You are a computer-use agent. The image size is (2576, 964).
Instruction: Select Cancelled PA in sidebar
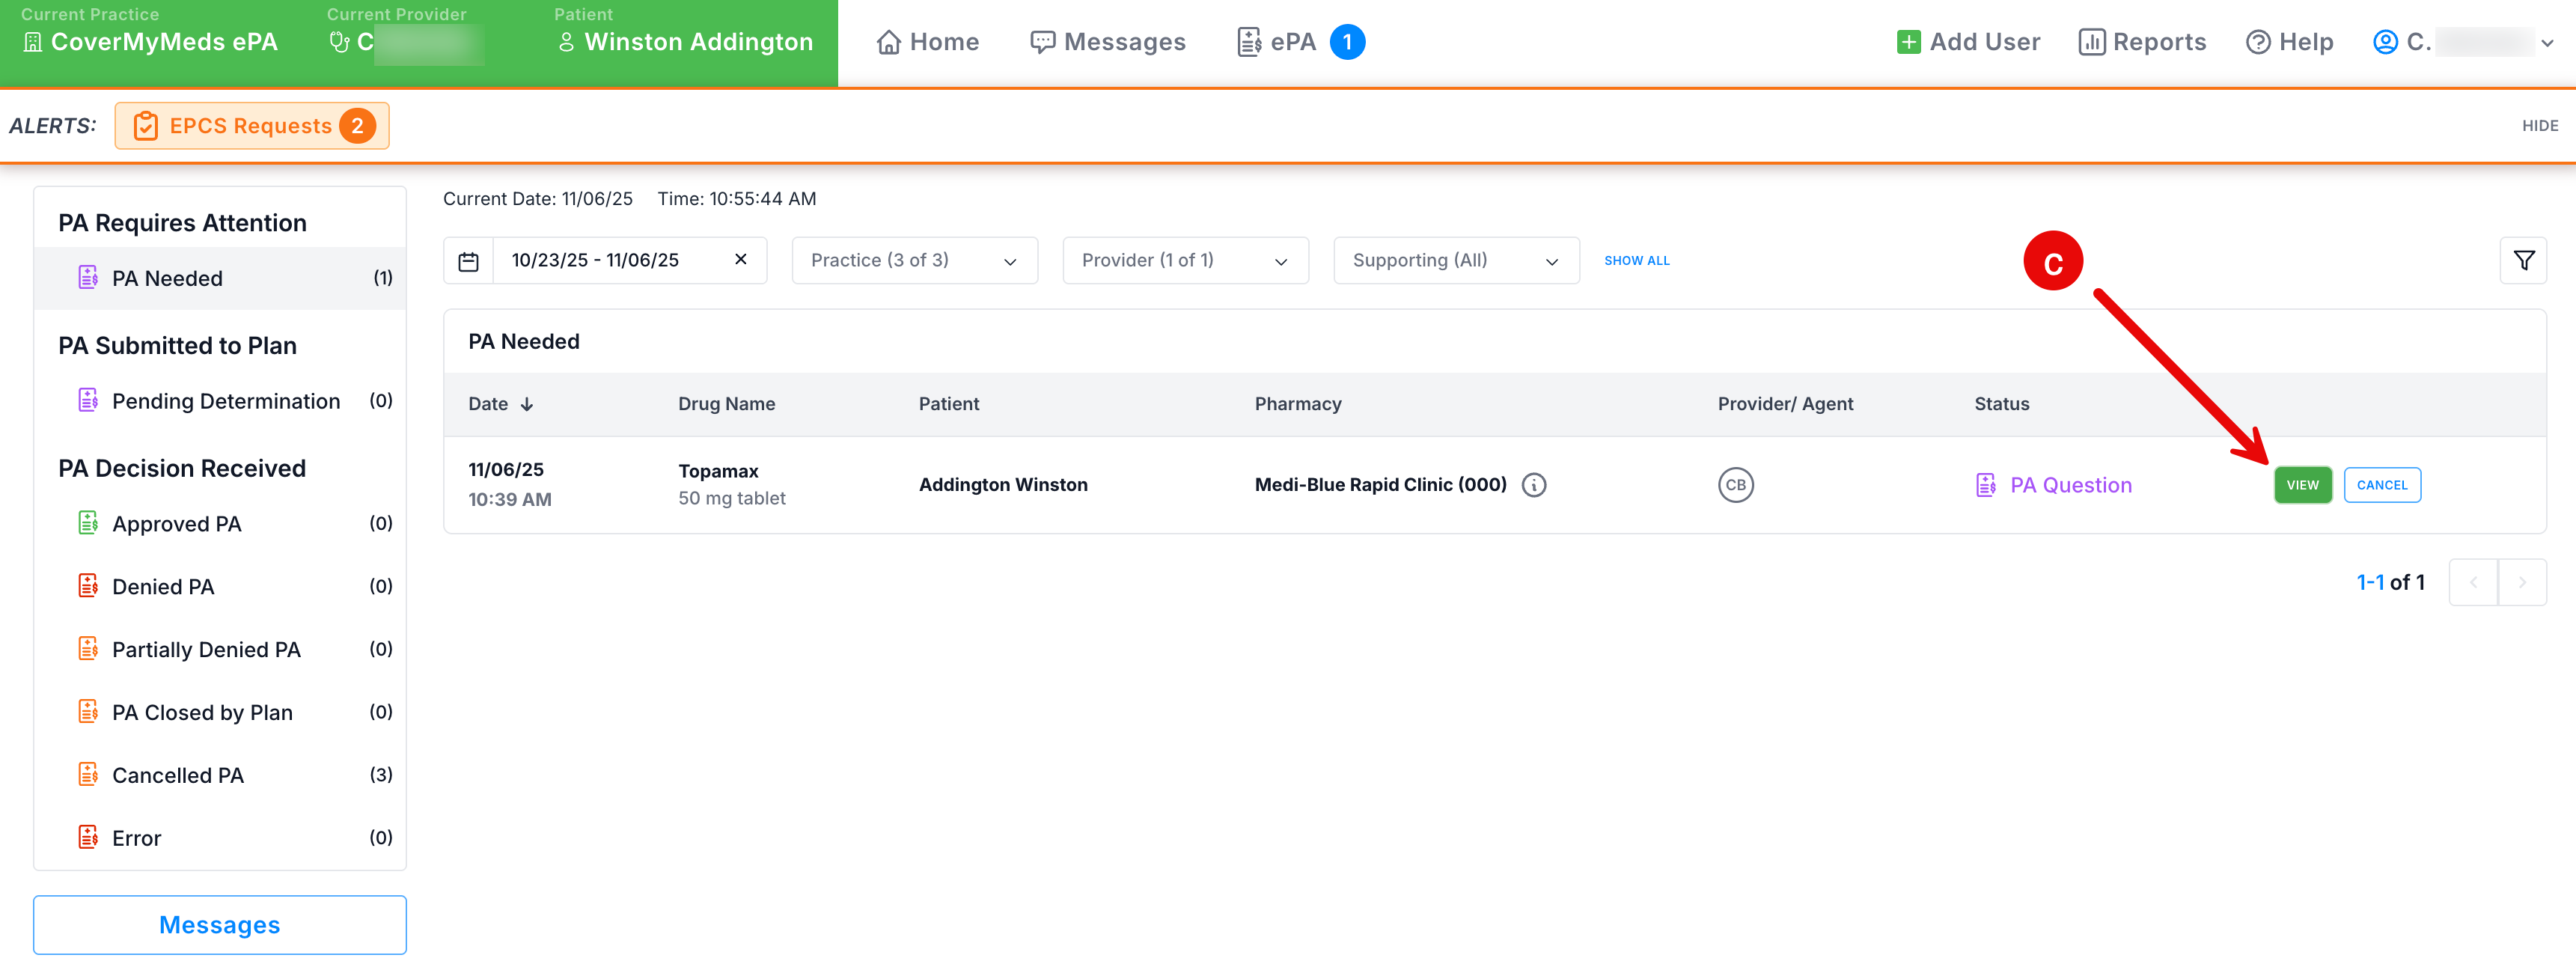178,775
